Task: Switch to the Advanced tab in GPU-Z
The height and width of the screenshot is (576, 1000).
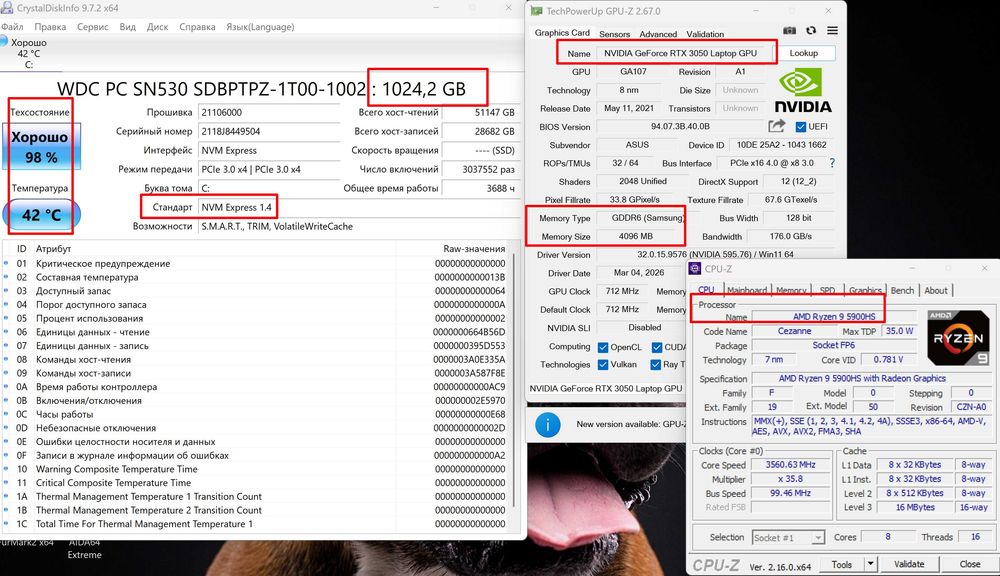Action: click(658, 34)
